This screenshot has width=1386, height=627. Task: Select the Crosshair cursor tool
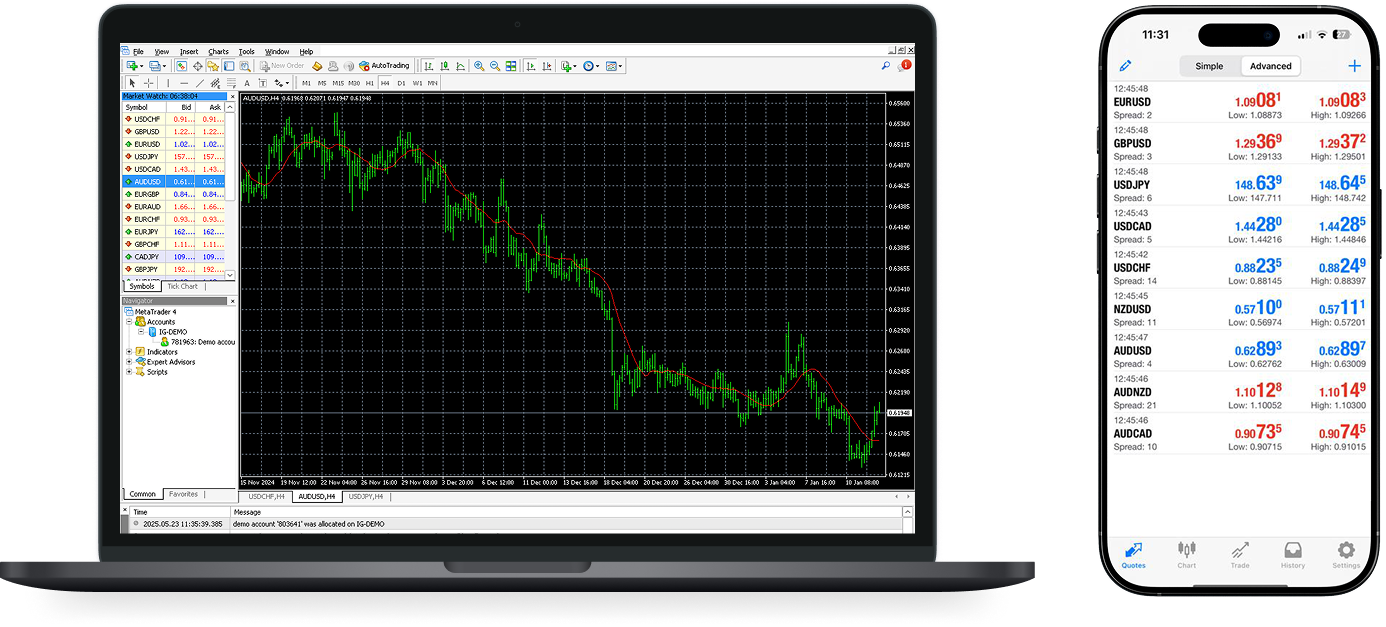point(148,83)
